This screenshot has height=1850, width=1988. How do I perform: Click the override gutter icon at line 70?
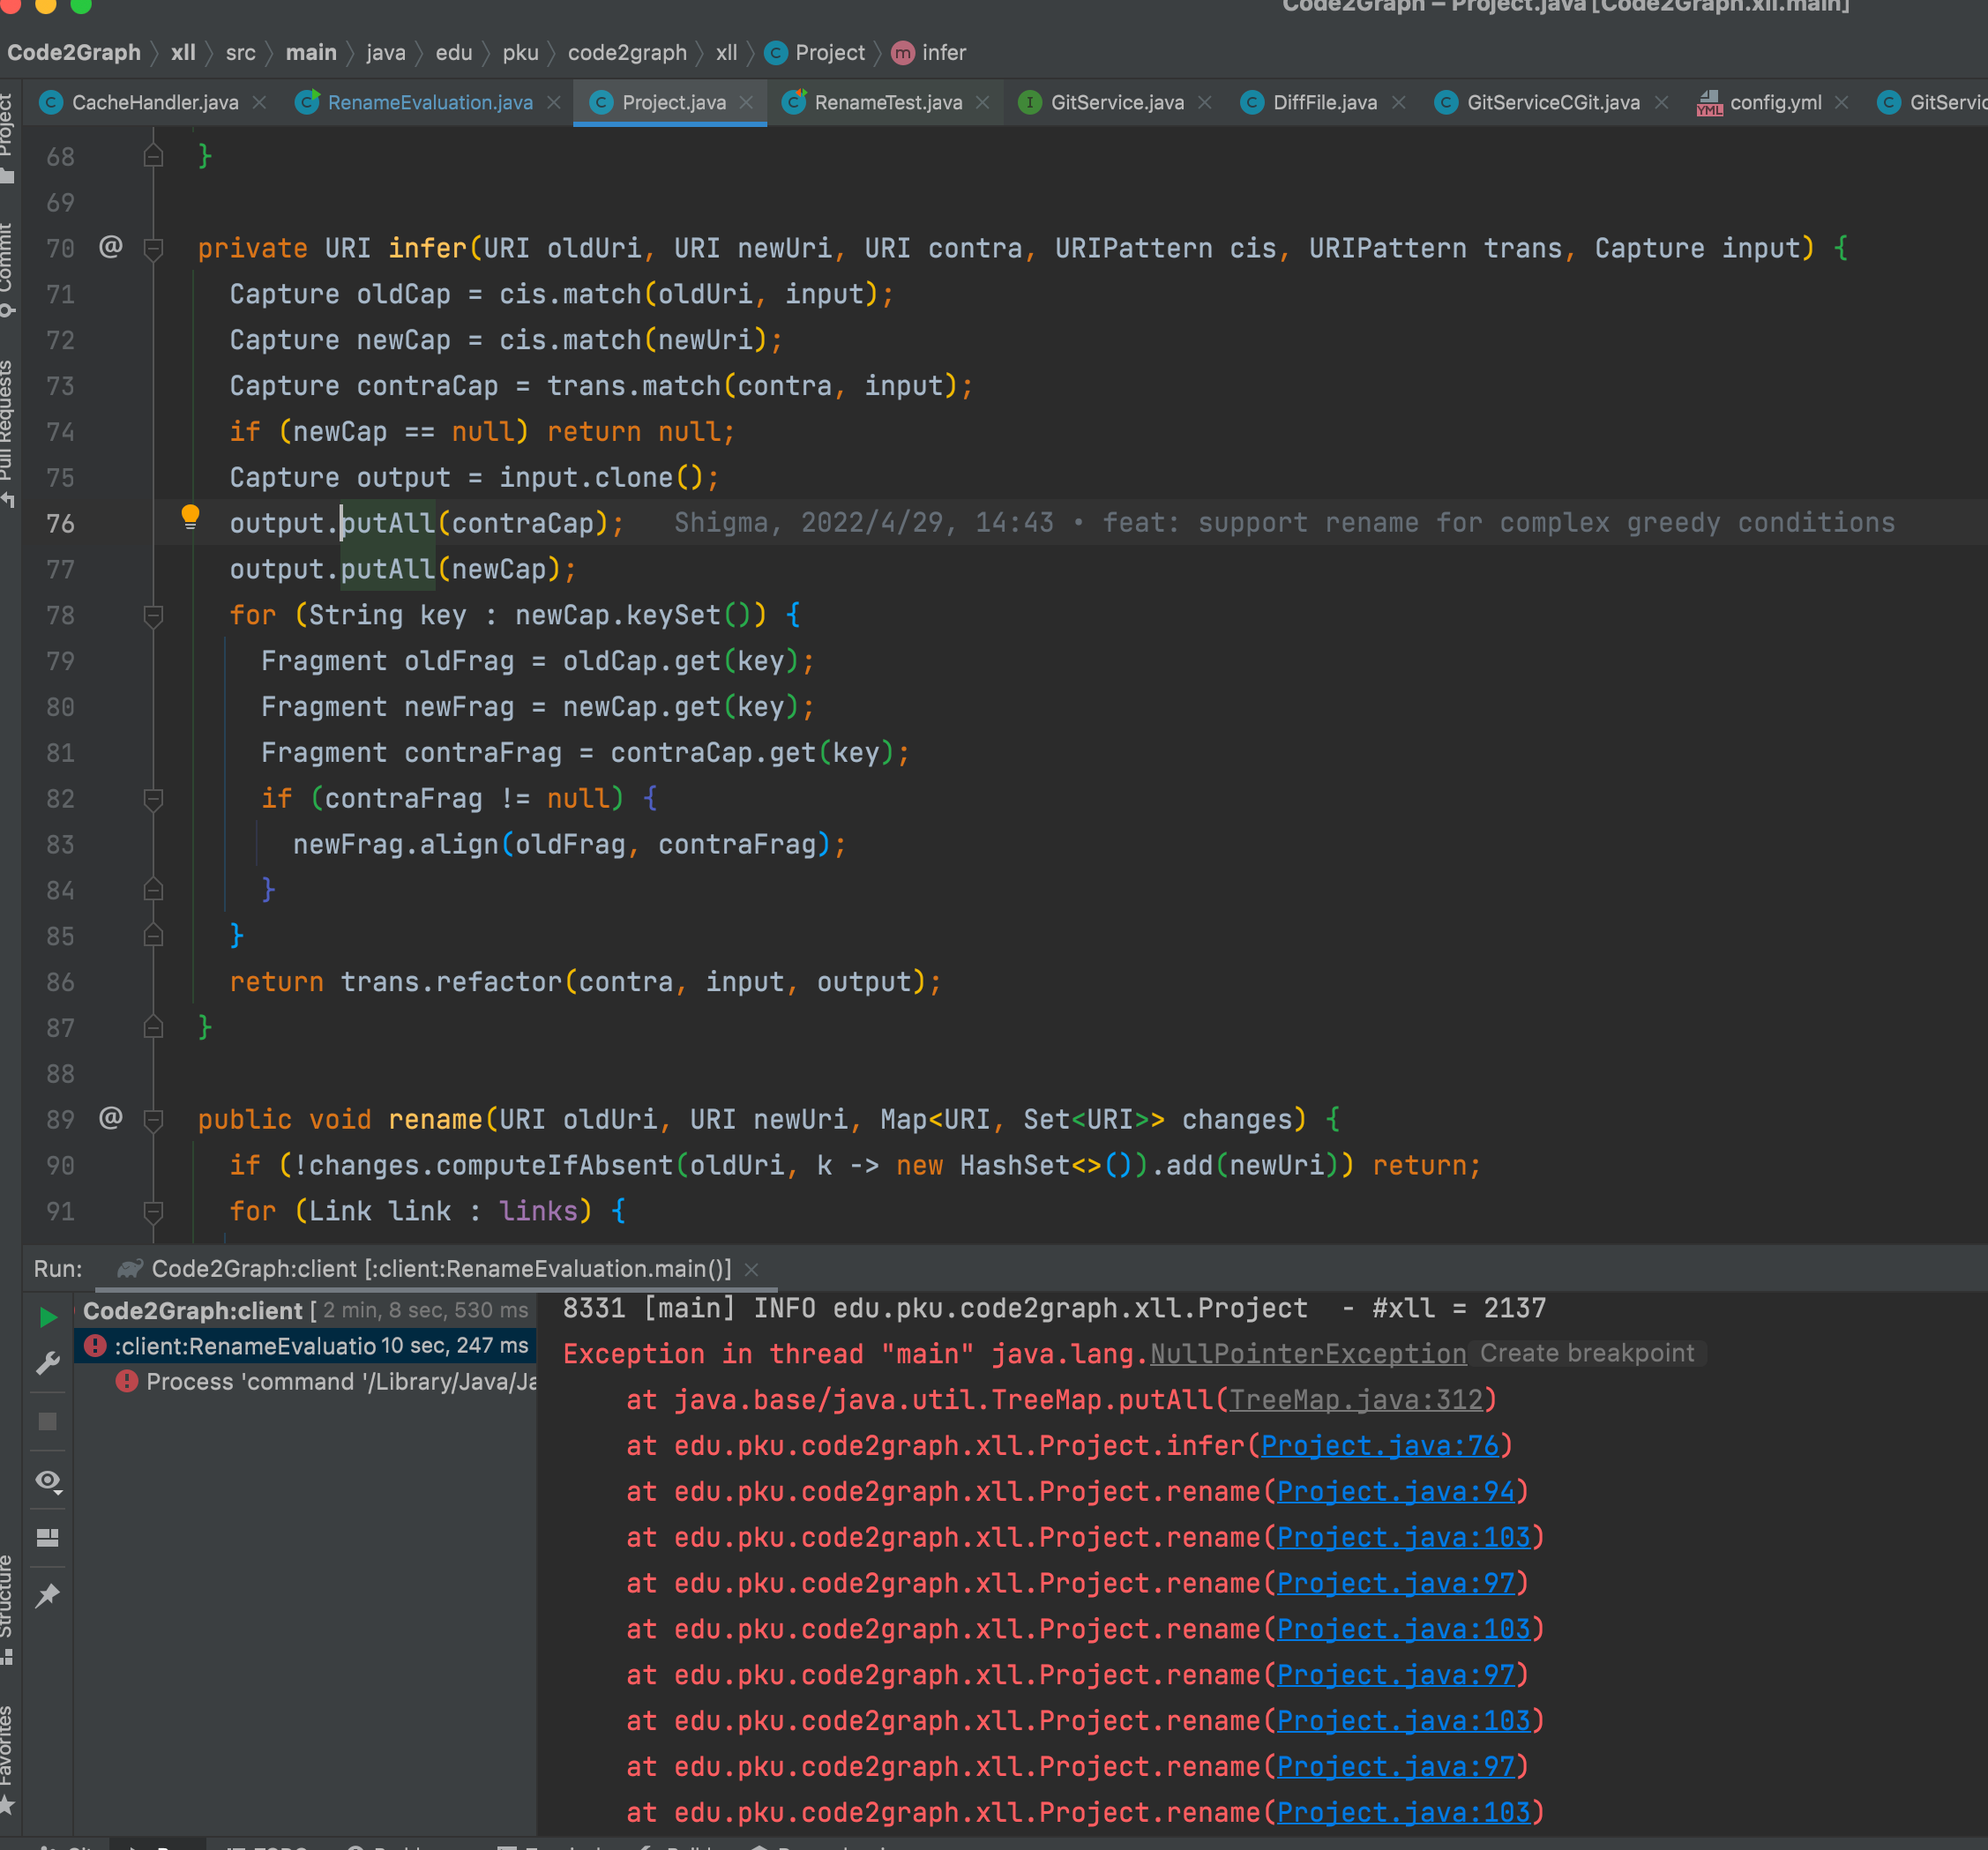(110, 246)
